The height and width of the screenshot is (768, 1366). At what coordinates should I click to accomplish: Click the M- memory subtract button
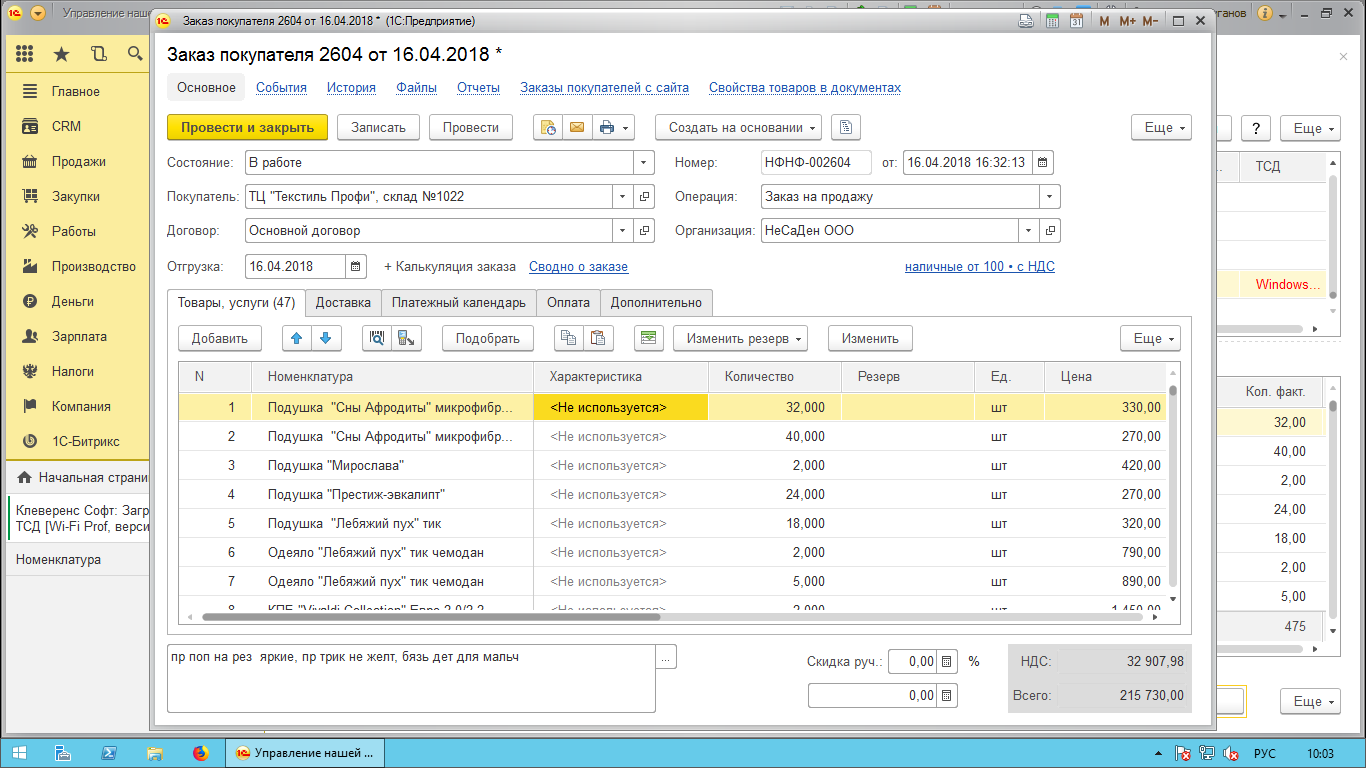[x=1150, y=21]
